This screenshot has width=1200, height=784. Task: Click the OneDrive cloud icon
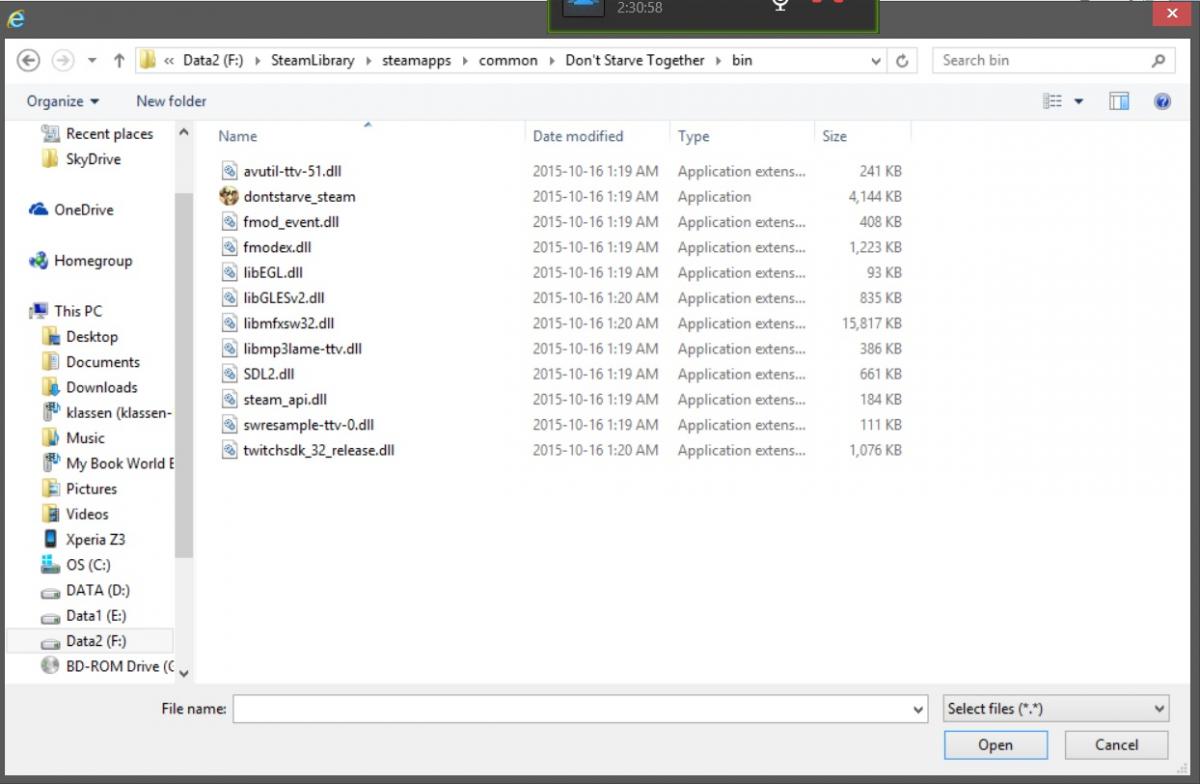[x=39, y=210]
